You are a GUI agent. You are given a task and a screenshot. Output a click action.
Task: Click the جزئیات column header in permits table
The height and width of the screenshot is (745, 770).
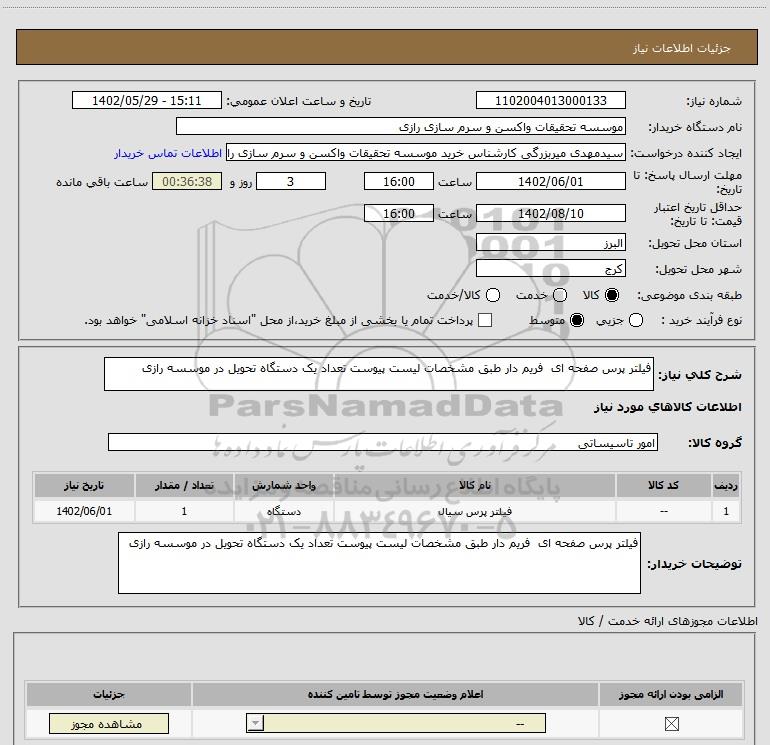109,694
